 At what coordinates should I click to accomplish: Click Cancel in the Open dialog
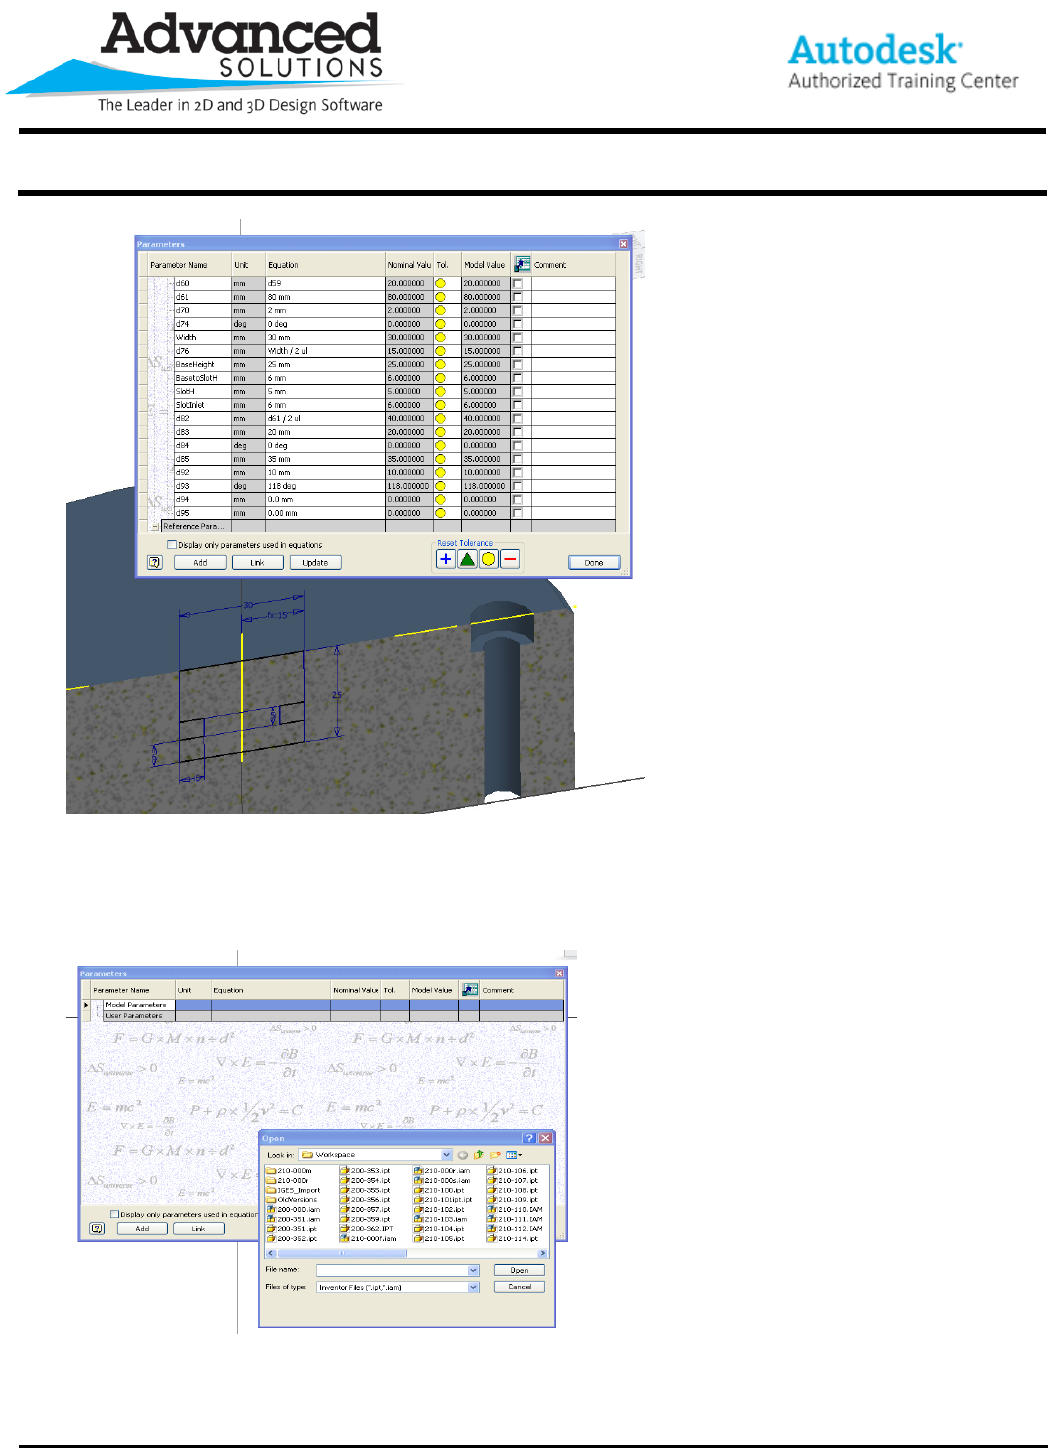(x=519, y=1287)
